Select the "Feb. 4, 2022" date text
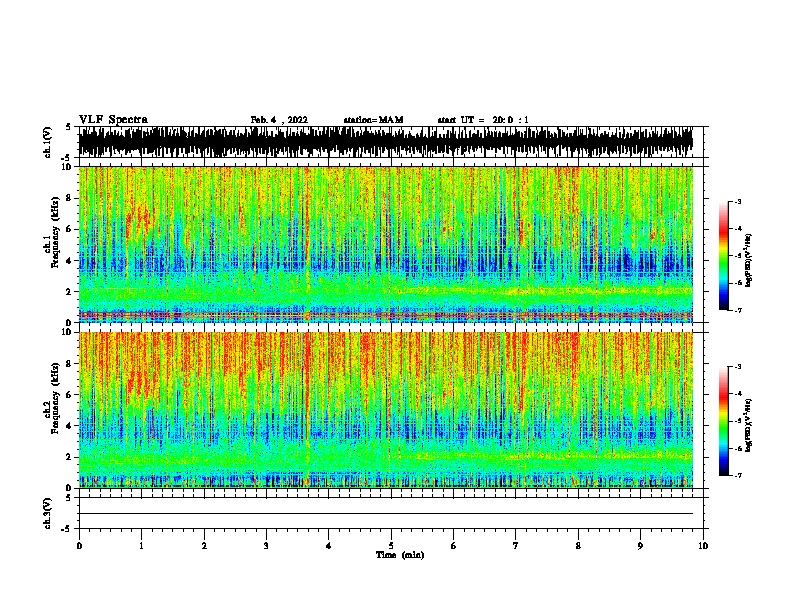 click(x=279, y=120)
